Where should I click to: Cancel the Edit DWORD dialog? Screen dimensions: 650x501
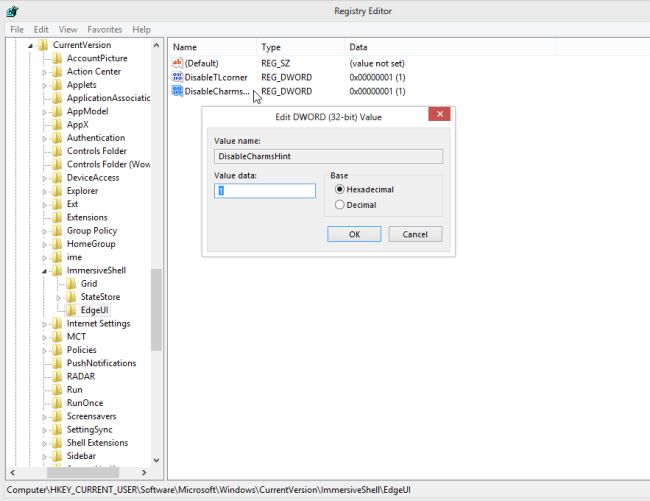415,234
